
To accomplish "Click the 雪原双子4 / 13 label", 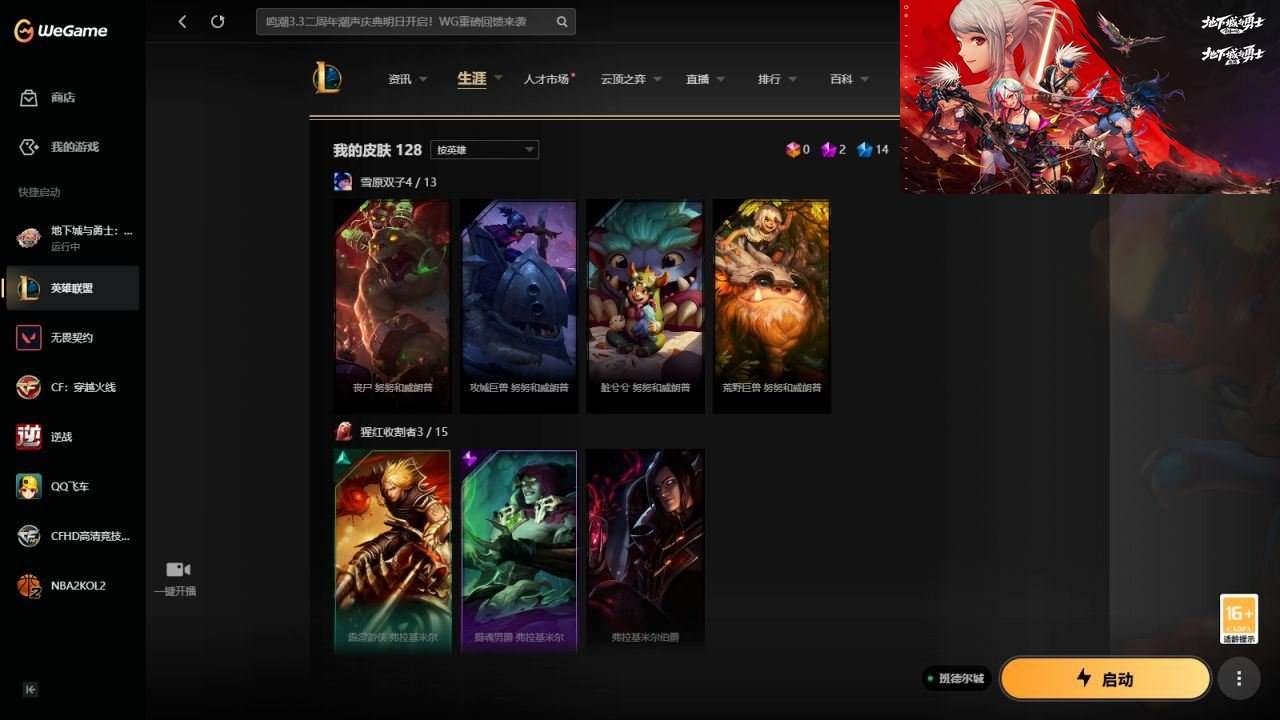I will pos(398,182).
